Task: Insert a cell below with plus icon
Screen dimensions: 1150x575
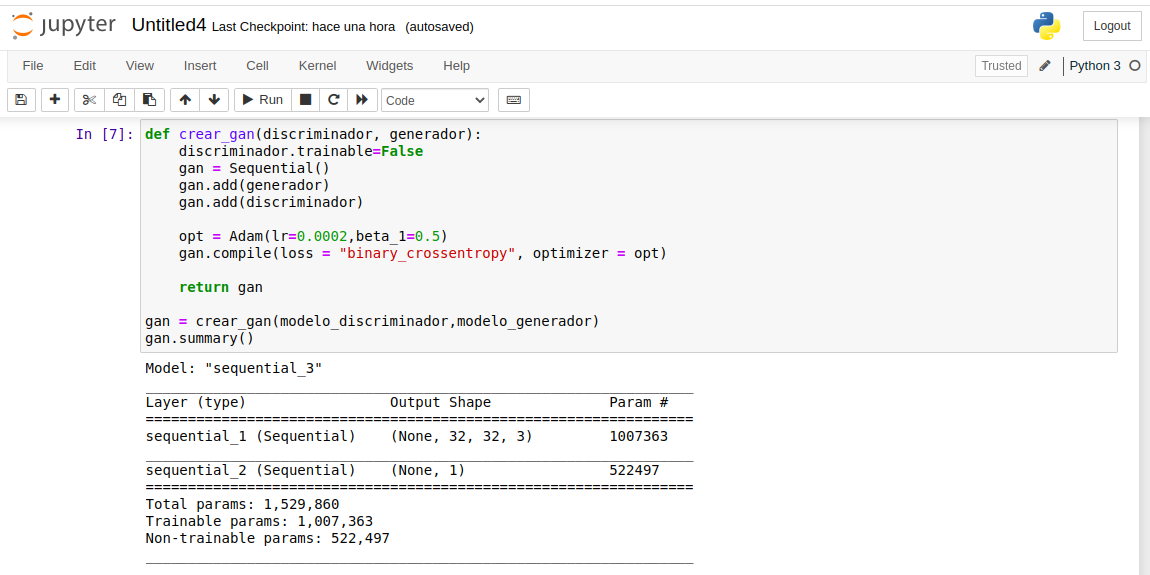Action: tap(55, 100)
